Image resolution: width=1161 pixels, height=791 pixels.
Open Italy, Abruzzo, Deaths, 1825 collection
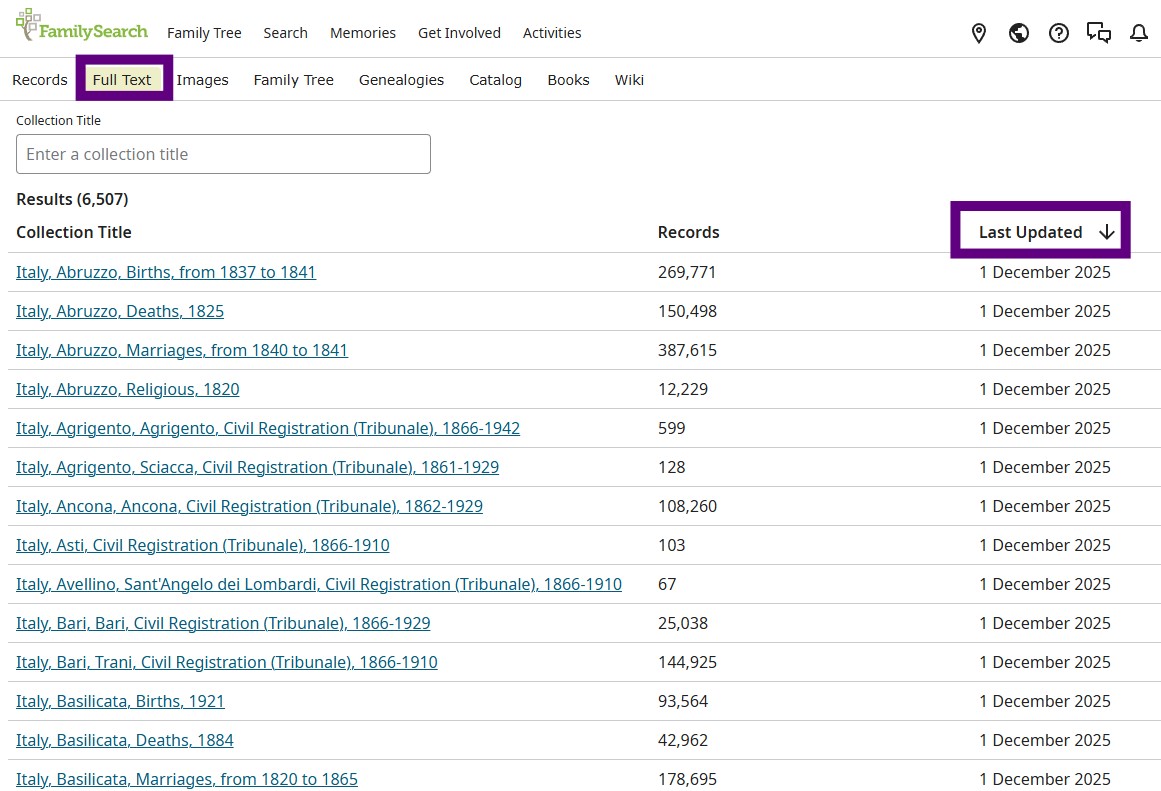(x=120, y=311)
